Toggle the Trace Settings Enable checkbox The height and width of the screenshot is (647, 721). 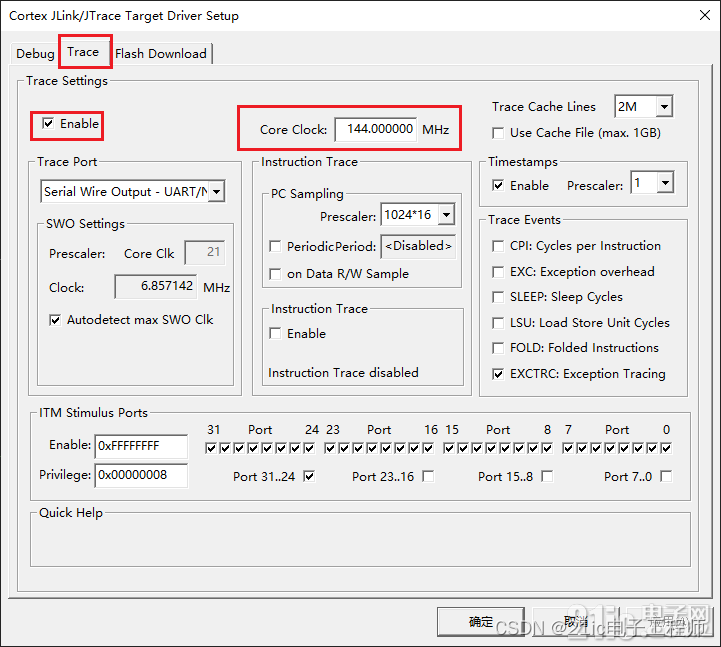click(48, 123)
